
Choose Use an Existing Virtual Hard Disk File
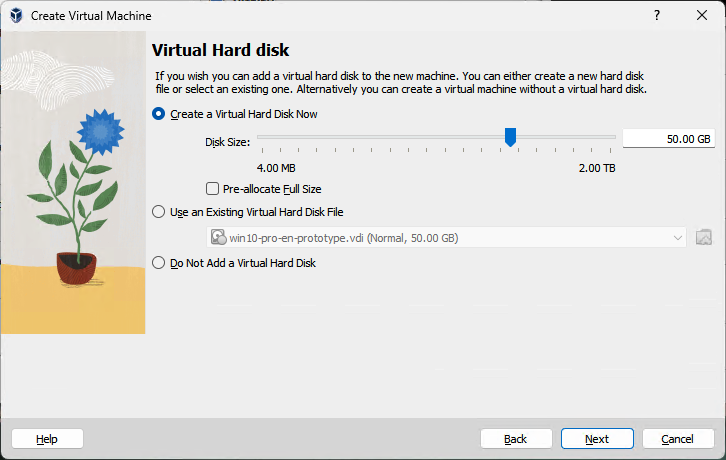click(159, 212)
